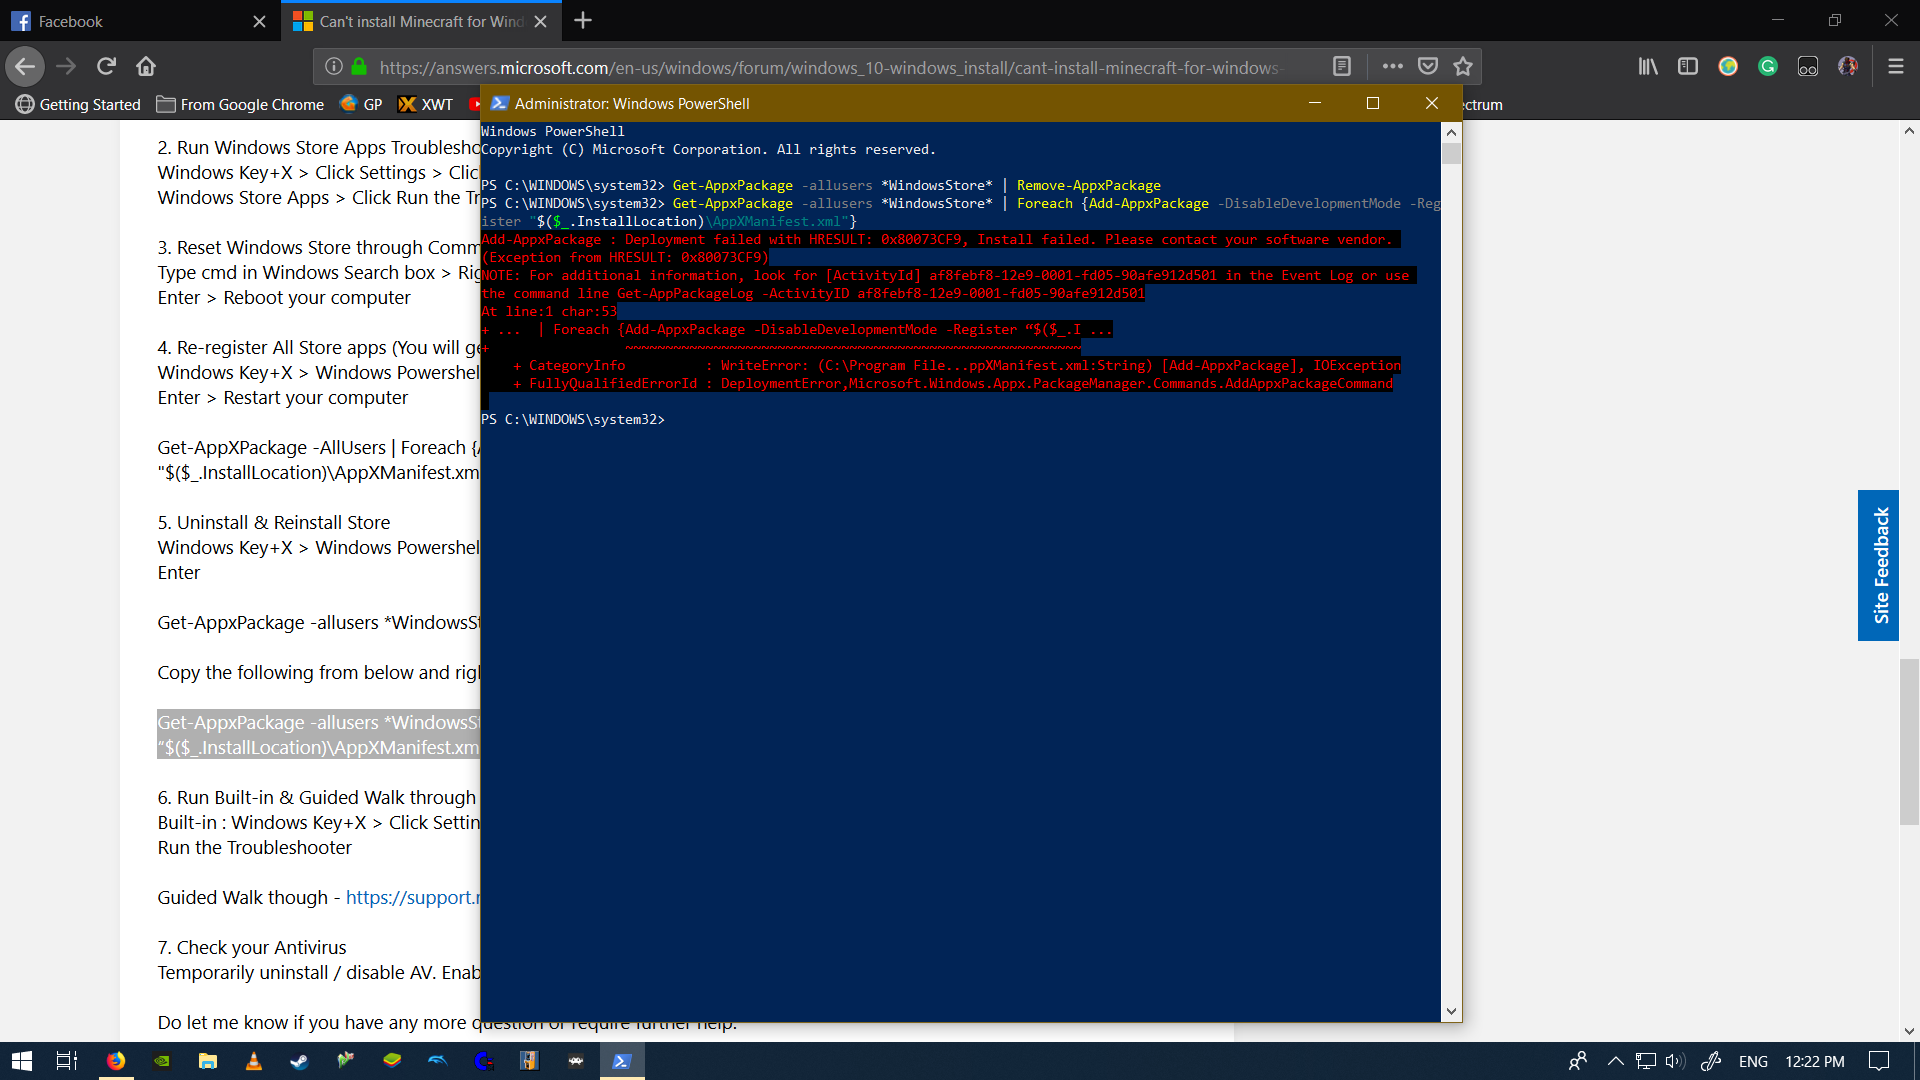Screen dimensions: 1920x1080
Task: Maximize the PowerShell window
Action: click(1373, 103)
